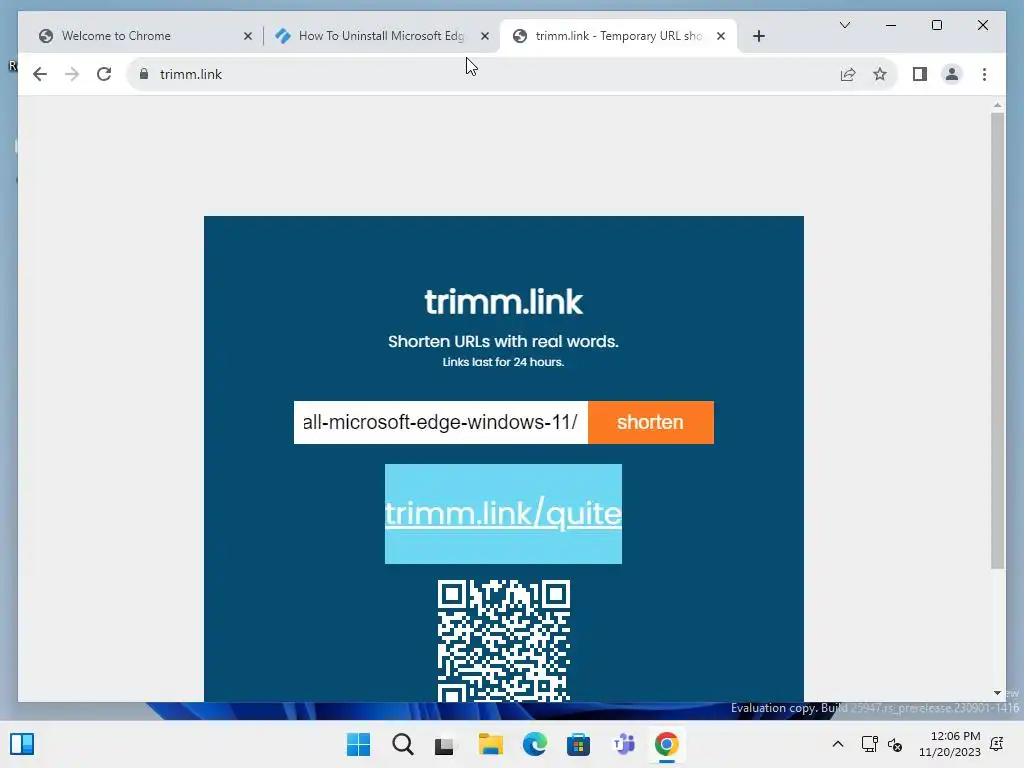
Task: Open Chrome three-dot menu
Action: [984, 74]
